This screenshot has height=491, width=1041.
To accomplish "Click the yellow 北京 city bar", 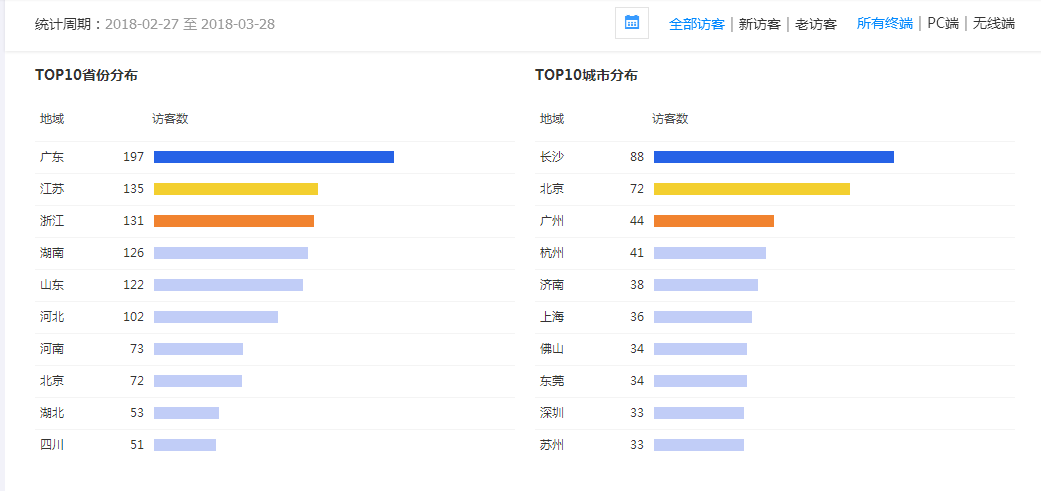I will pos(752,189).
